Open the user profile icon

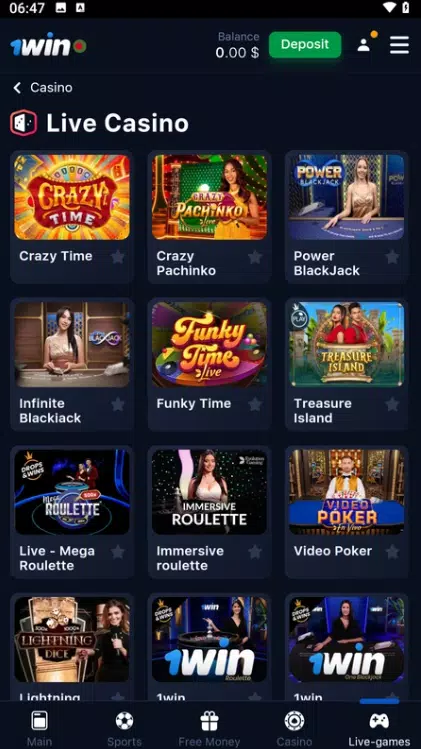[x=364, y=45]
